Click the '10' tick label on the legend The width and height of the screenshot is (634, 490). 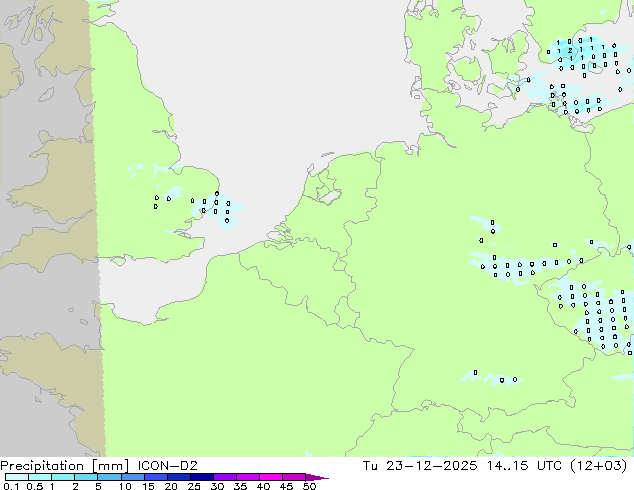pos(124,487)
